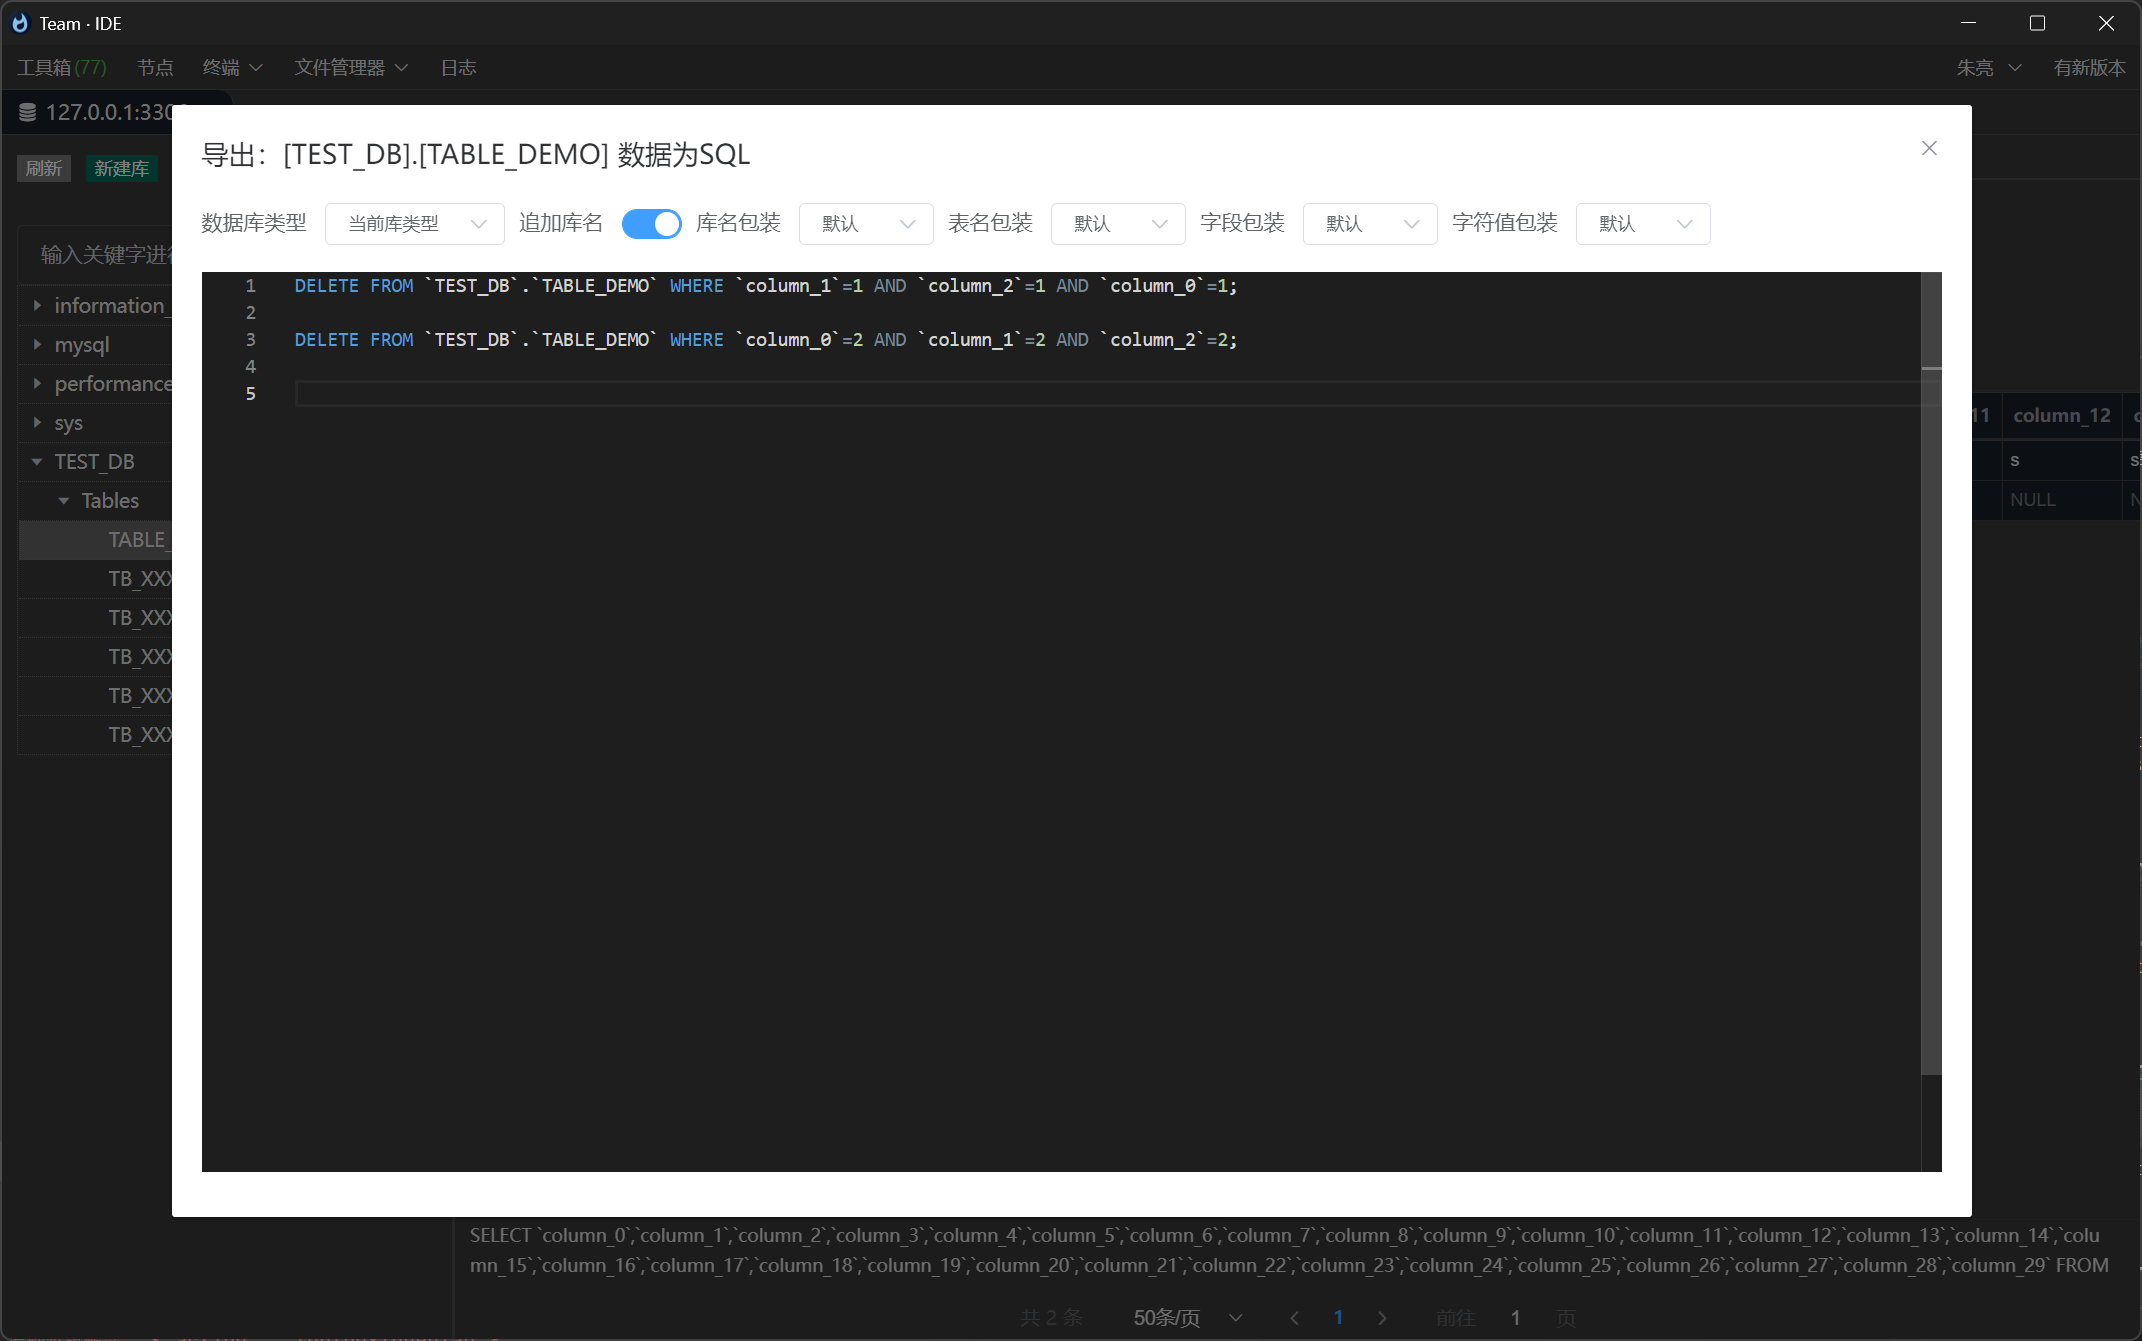This screenshot has height=1341, width=2142.
Task: Open the 节点 menu
Action: pos(154,67)
